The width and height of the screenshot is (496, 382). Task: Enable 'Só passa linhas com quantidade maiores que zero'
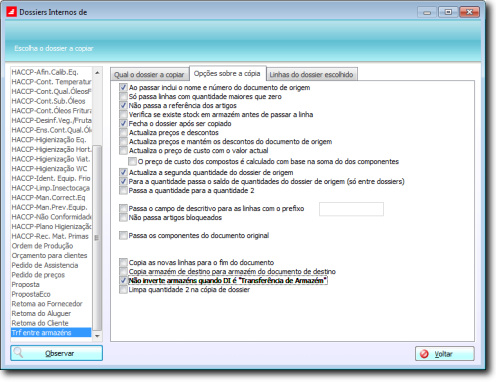pos(123,97)
